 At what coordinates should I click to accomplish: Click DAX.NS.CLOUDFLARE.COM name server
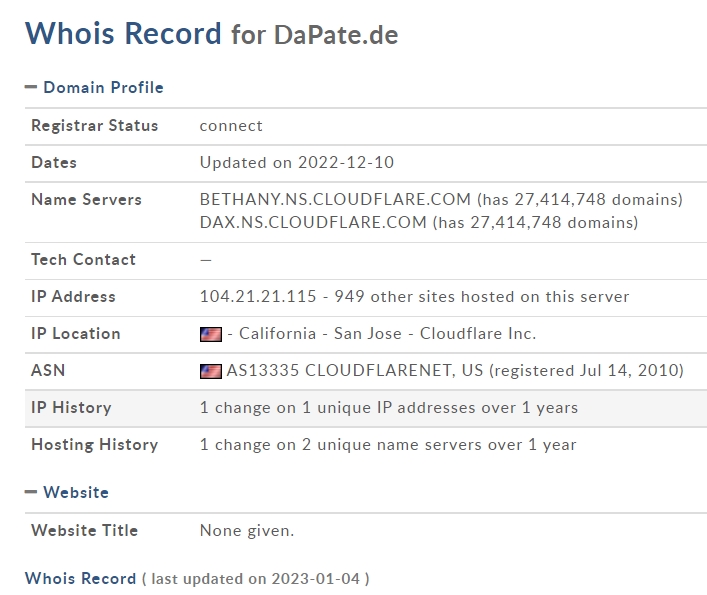click(x=313, y=222)
